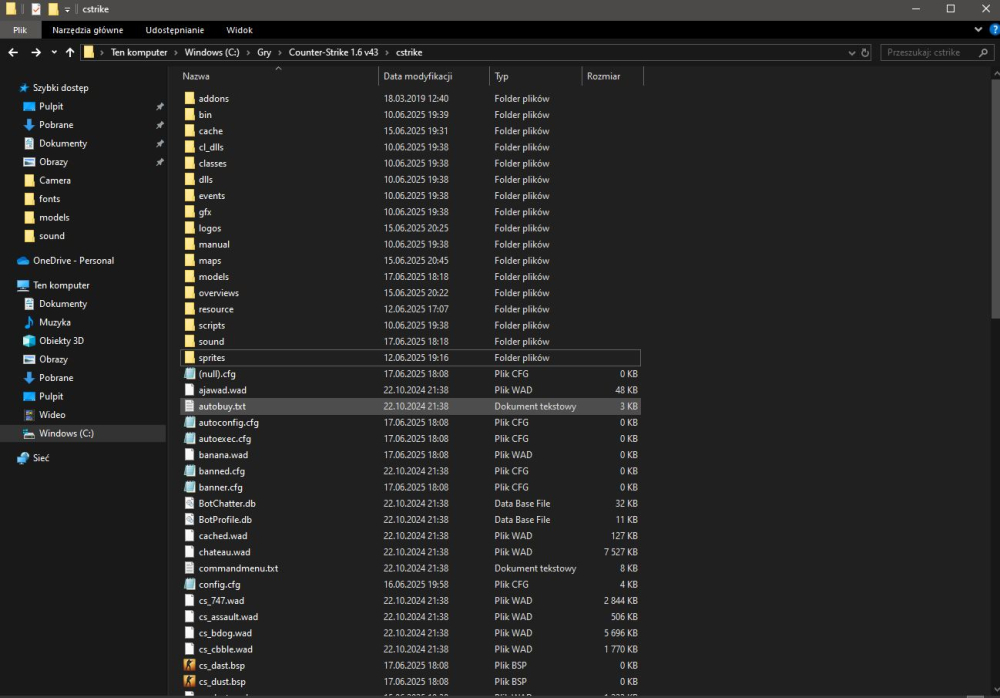Sort files by Data modyfikacji column

418,76
